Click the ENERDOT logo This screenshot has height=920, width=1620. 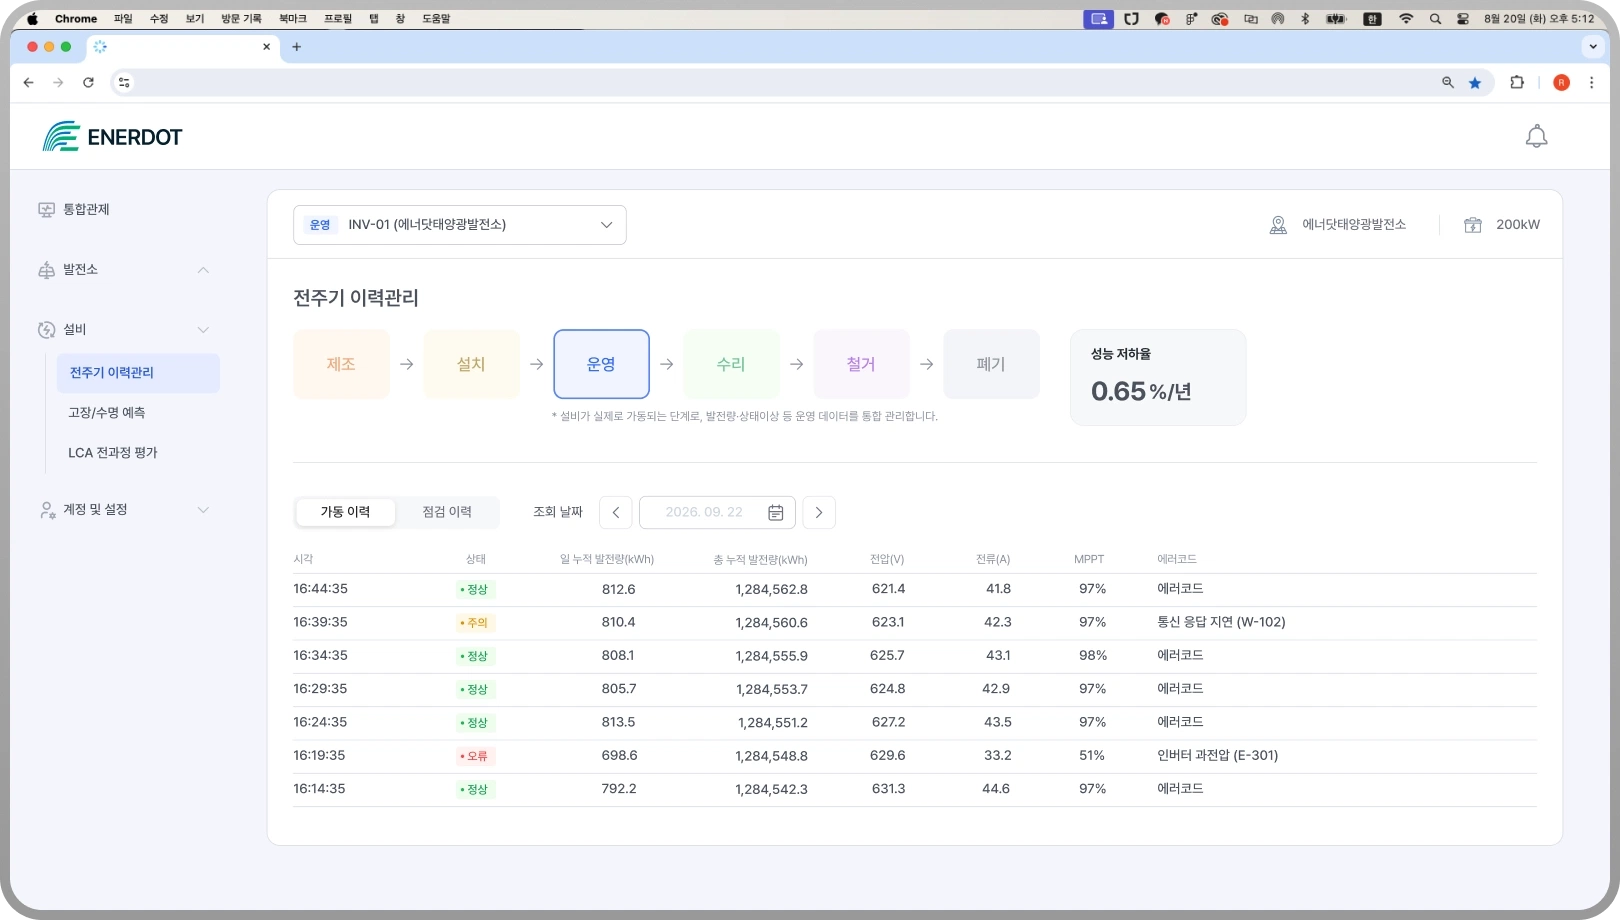pos(112,137)
